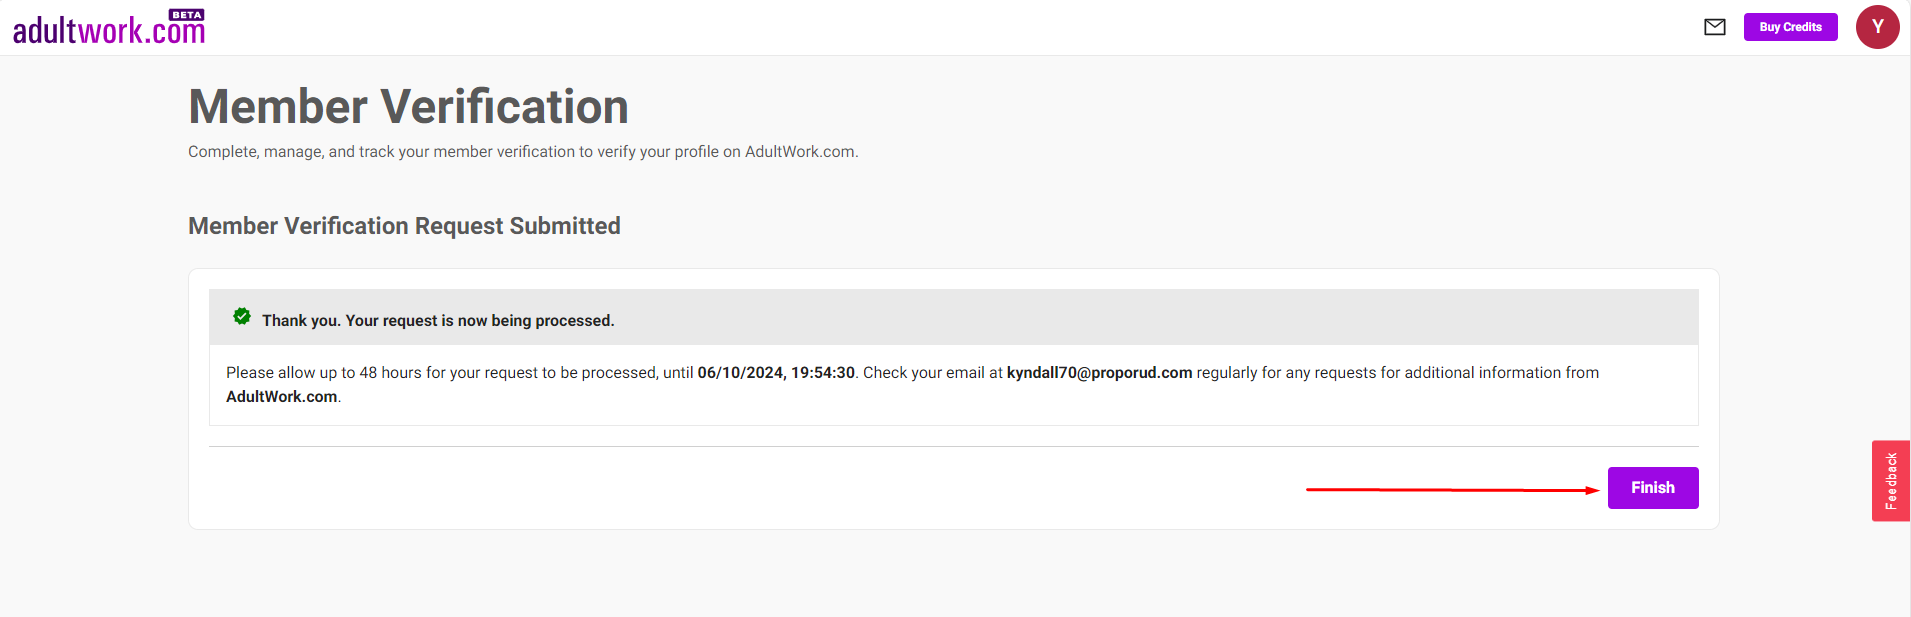1911x617 pixels.
Task: Click the divider line above the Finish button
Action: coord(953,446)
